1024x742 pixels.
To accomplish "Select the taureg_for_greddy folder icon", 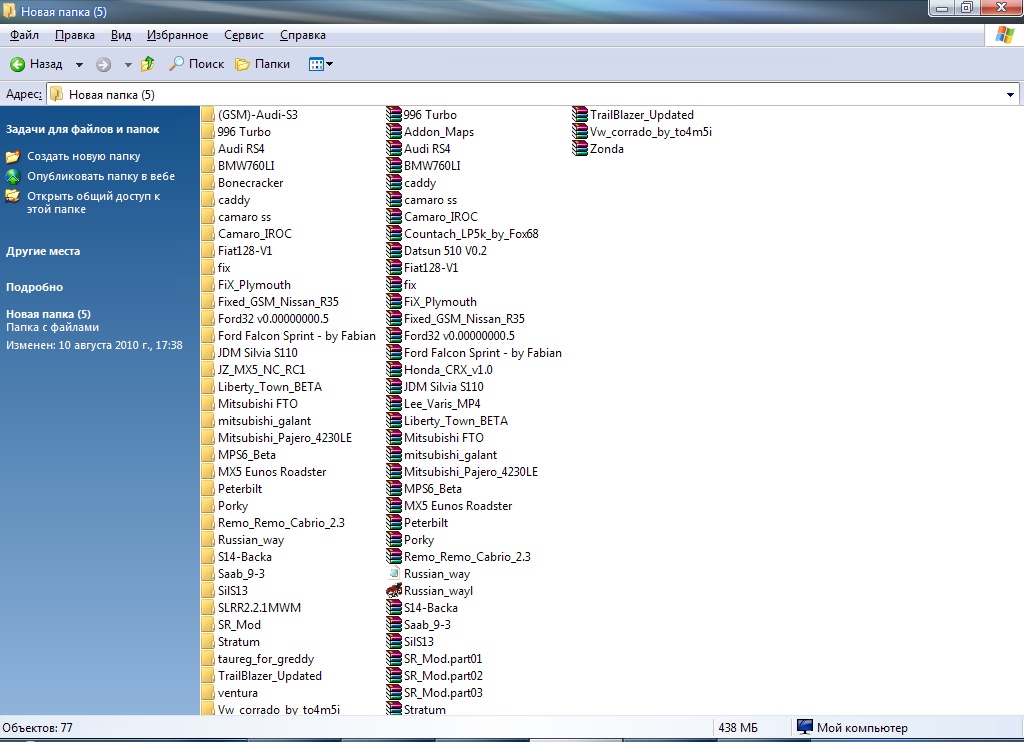I will tap(208, 658).
